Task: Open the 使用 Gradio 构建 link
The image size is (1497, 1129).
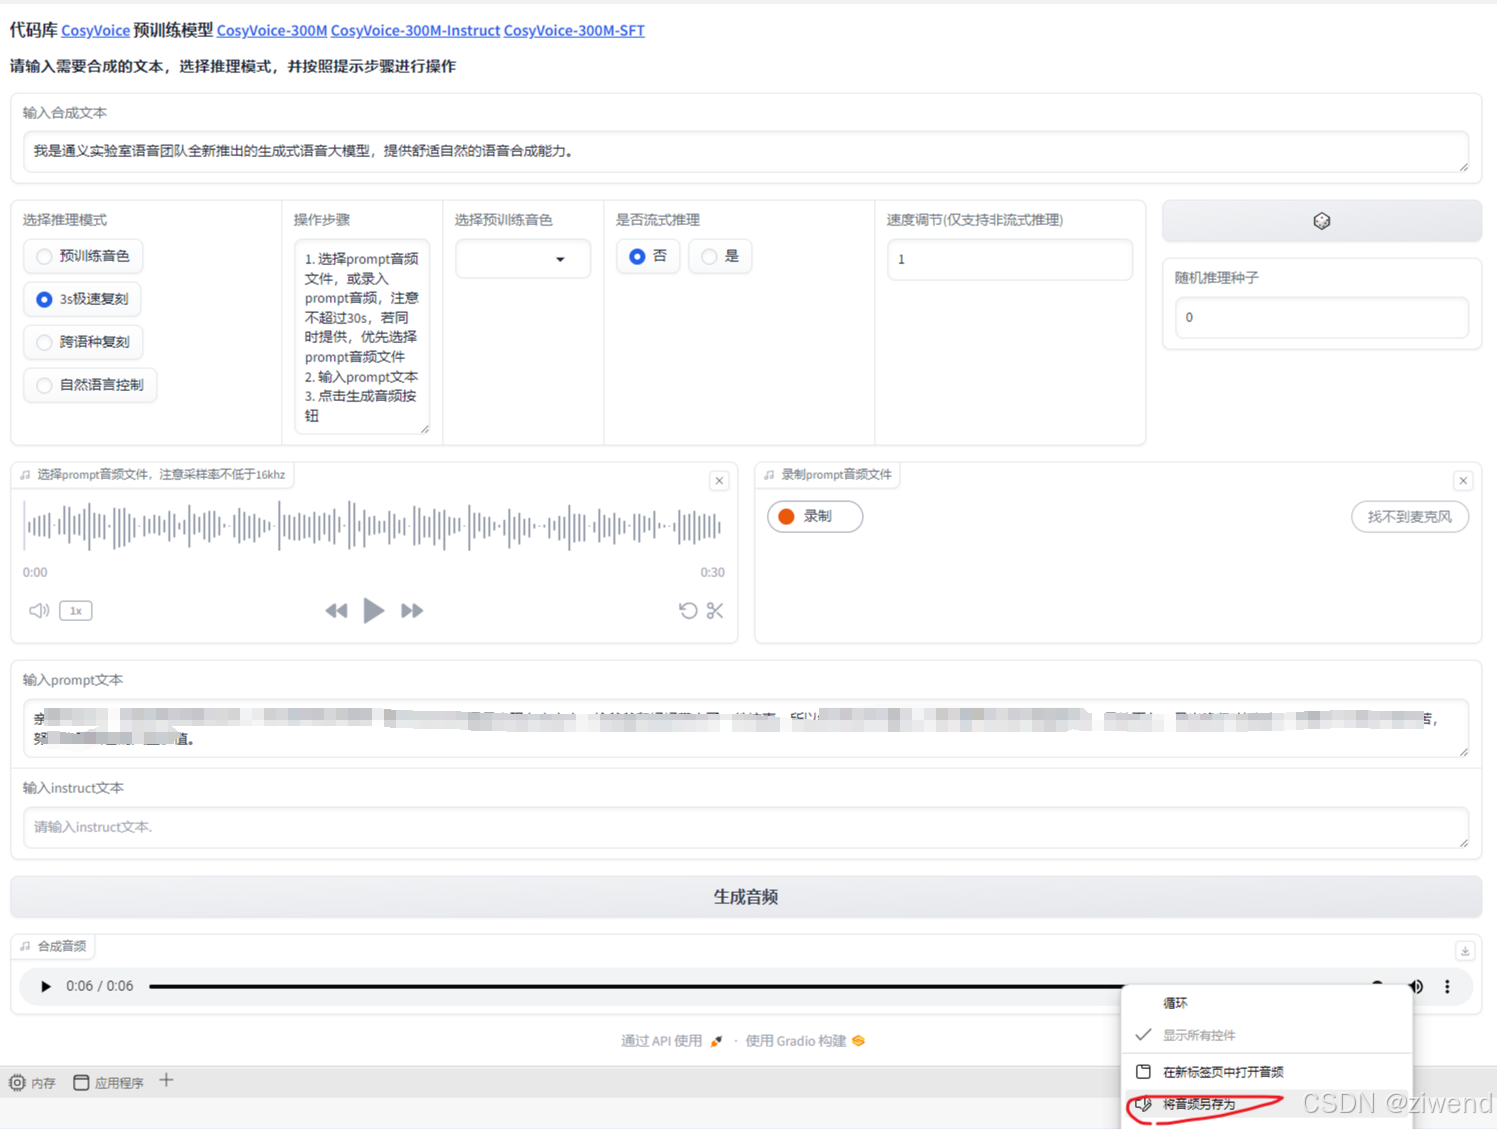Action: (805, 1041)
